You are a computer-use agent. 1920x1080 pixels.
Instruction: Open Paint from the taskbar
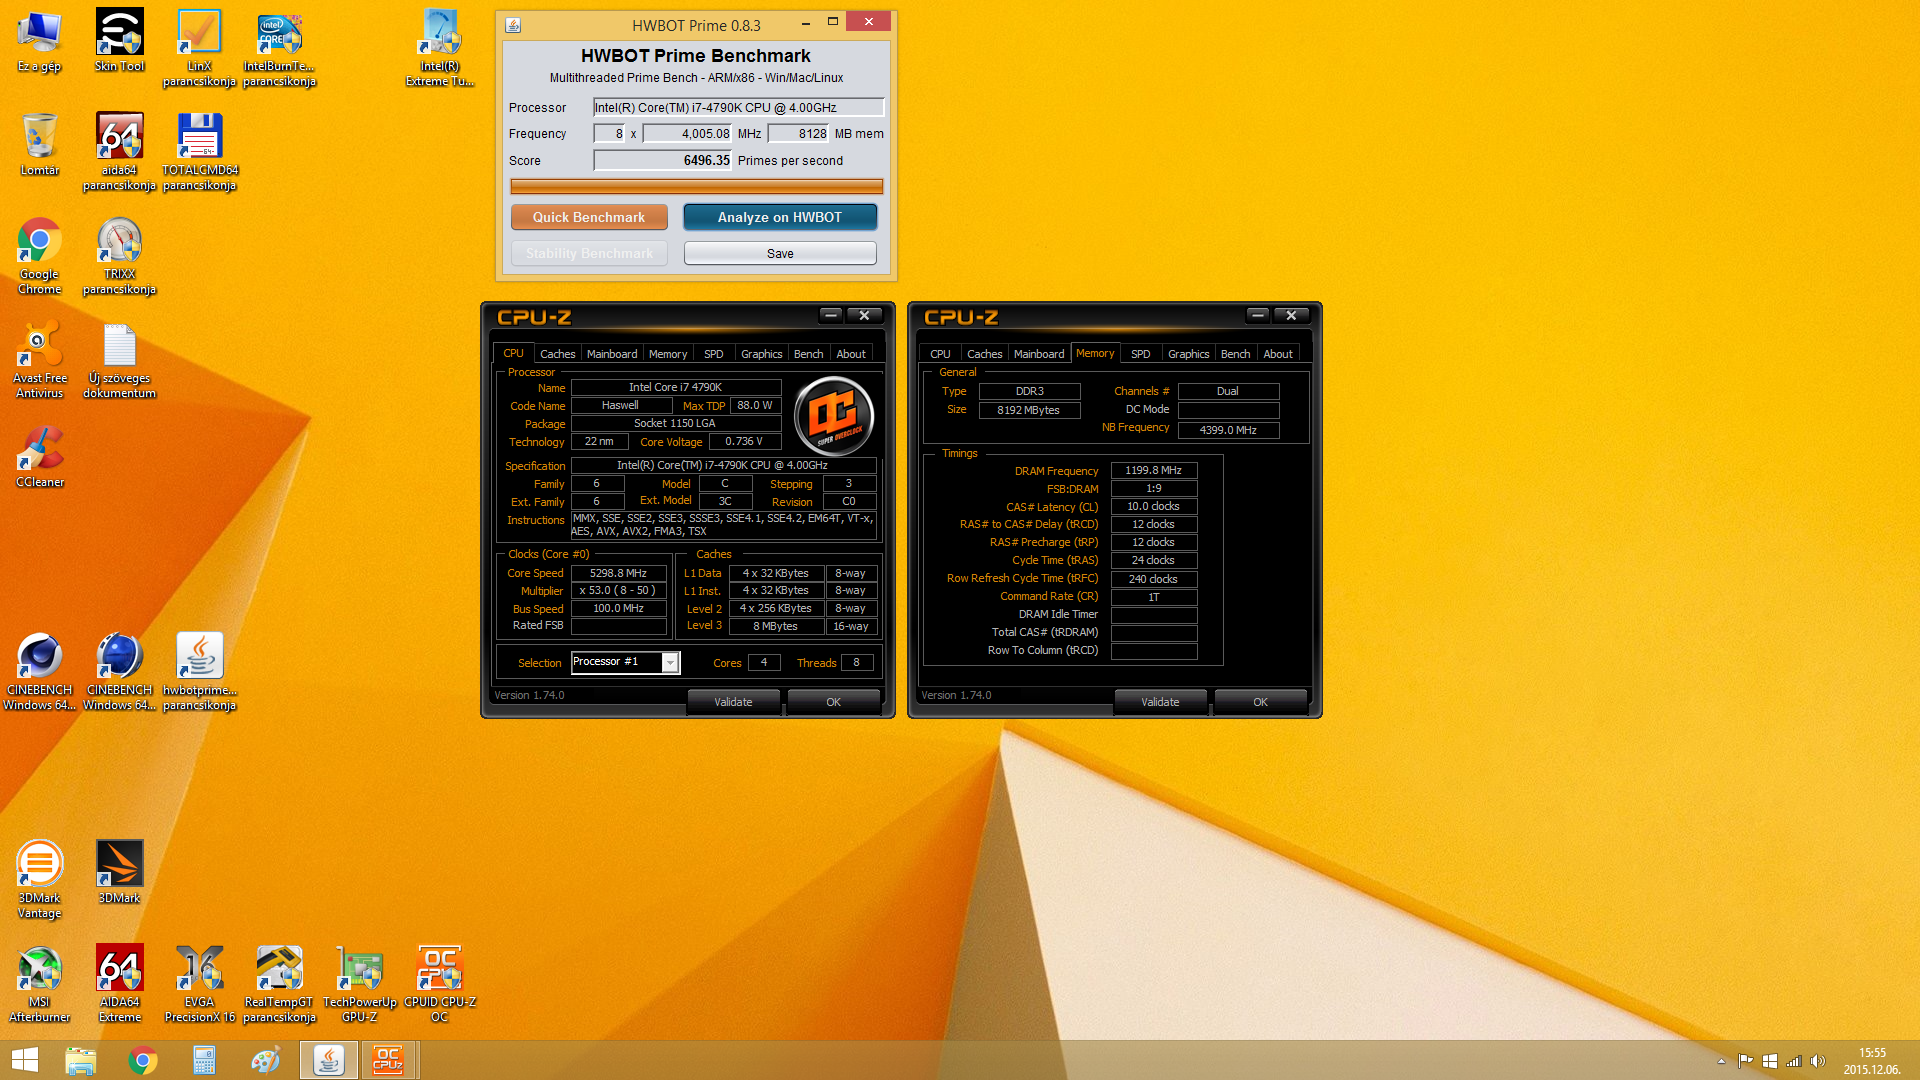266,1060
